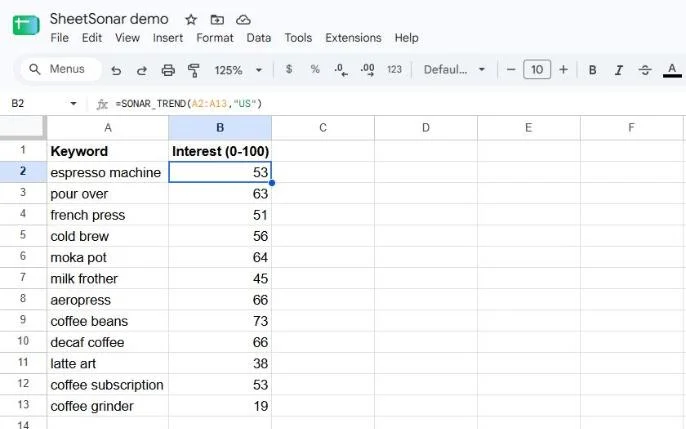Select the aeropress cell
Screen dimensions: 686x429
[108, 300]
